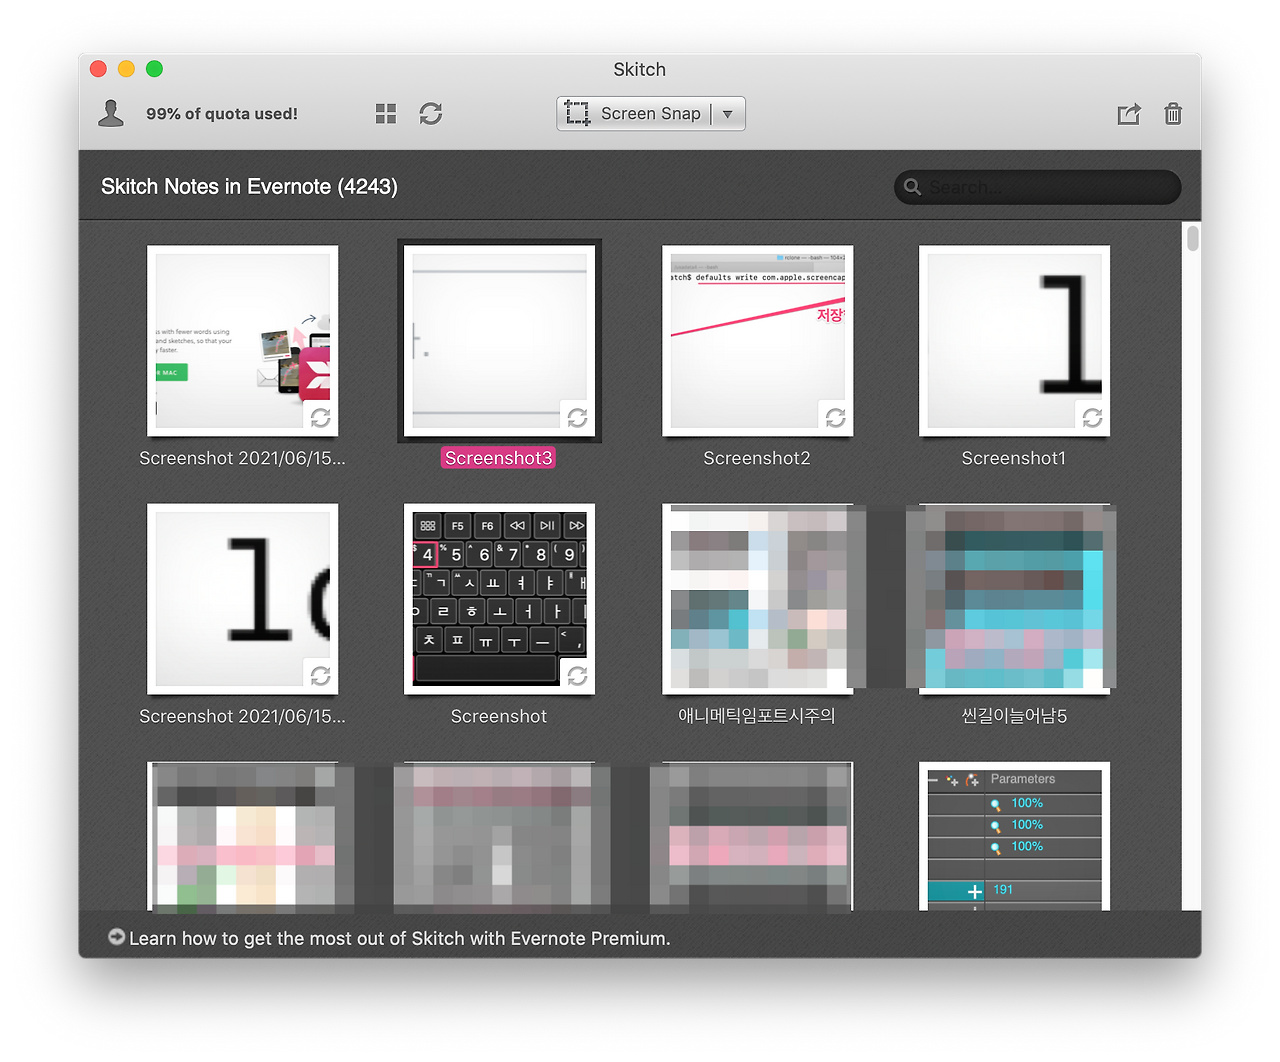Share the selected note
Image resolution: width=1280 pixels, height=1062 pixels.
coord(1129,114)
